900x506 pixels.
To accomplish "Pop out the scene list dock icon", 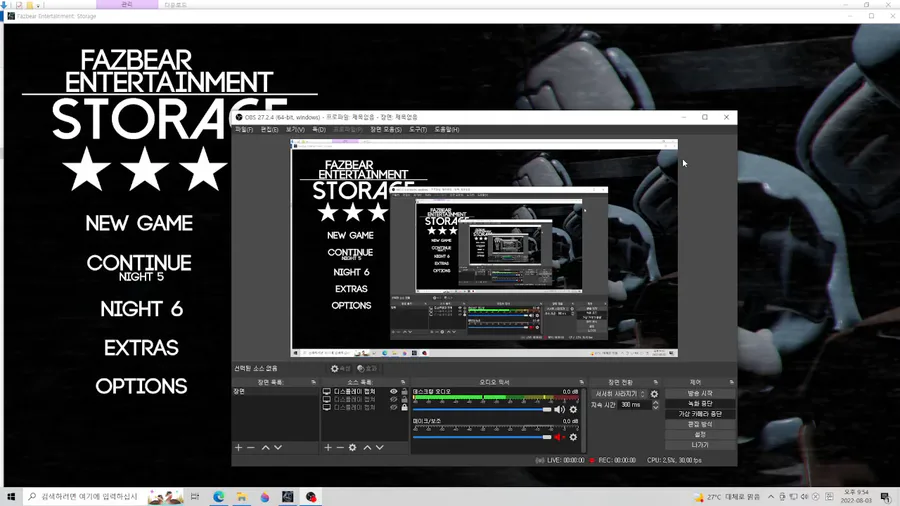I will (x=313, y=382).
